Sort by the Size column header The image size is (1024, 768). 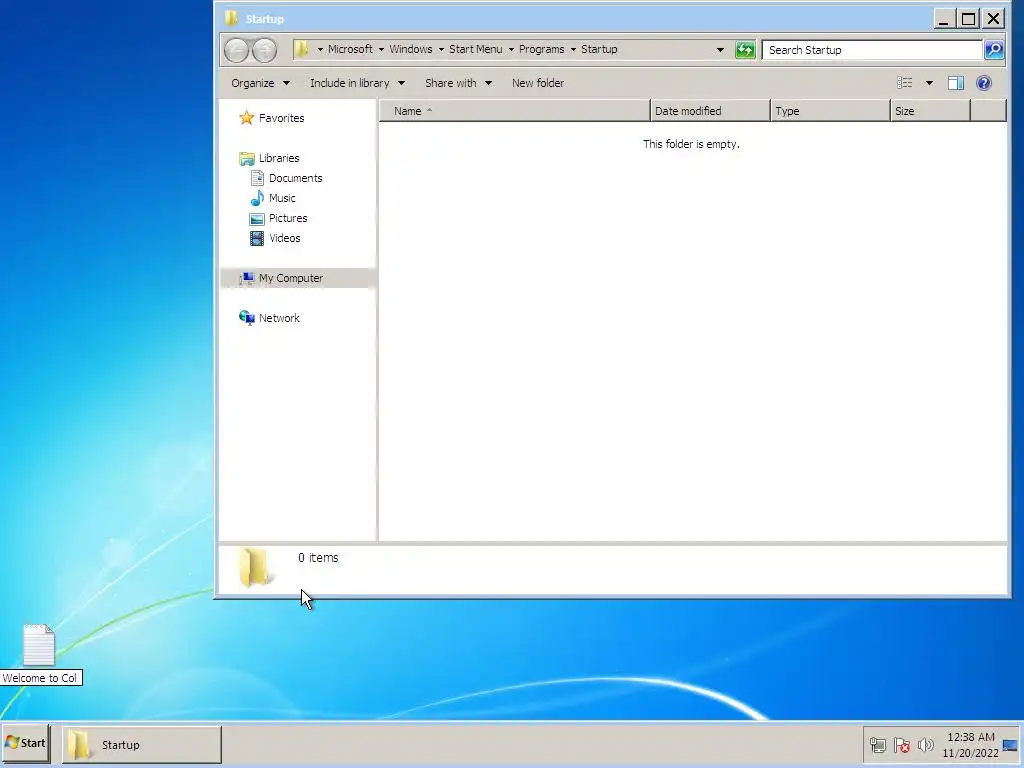(x=931, y=111)
